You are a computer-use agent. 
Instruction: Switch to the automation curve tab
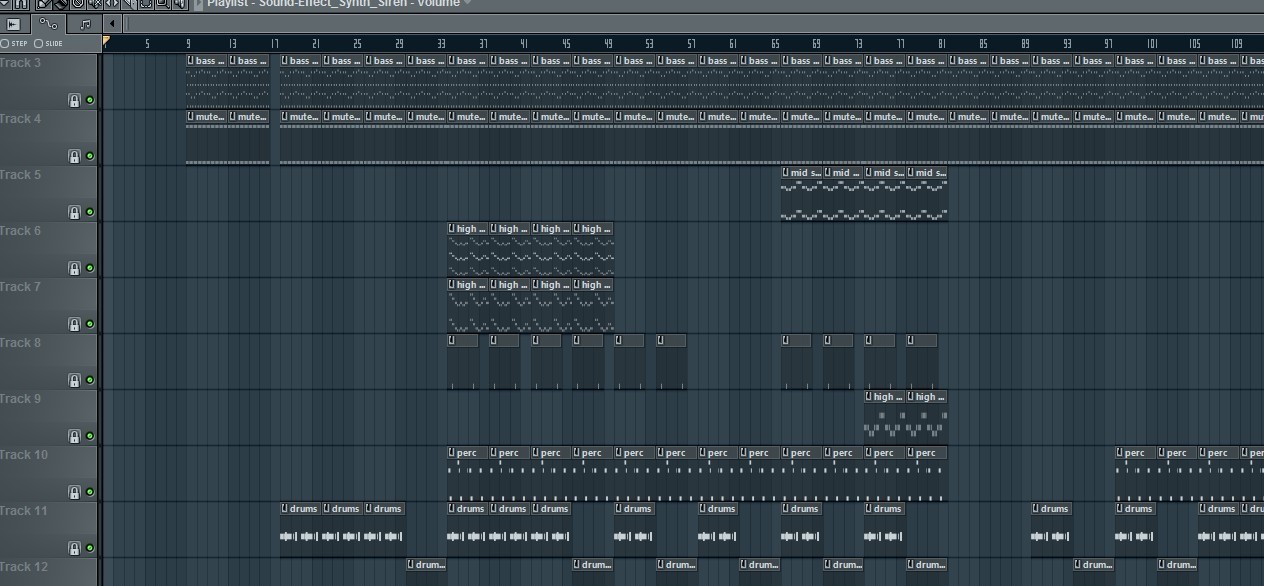(x=48, y=24)
